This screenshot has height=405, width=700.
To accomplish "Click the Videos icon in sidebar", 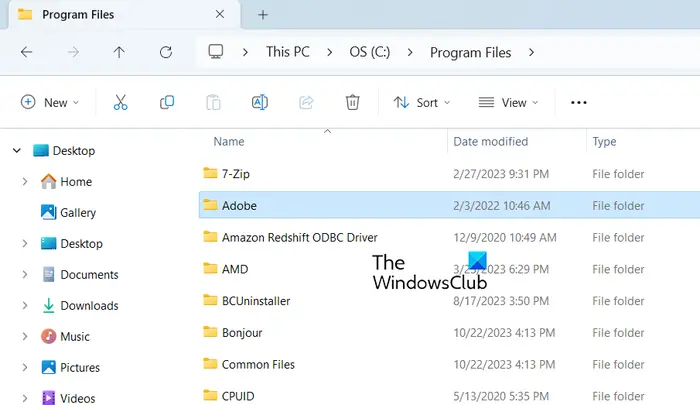I will [x=49, y=397].
